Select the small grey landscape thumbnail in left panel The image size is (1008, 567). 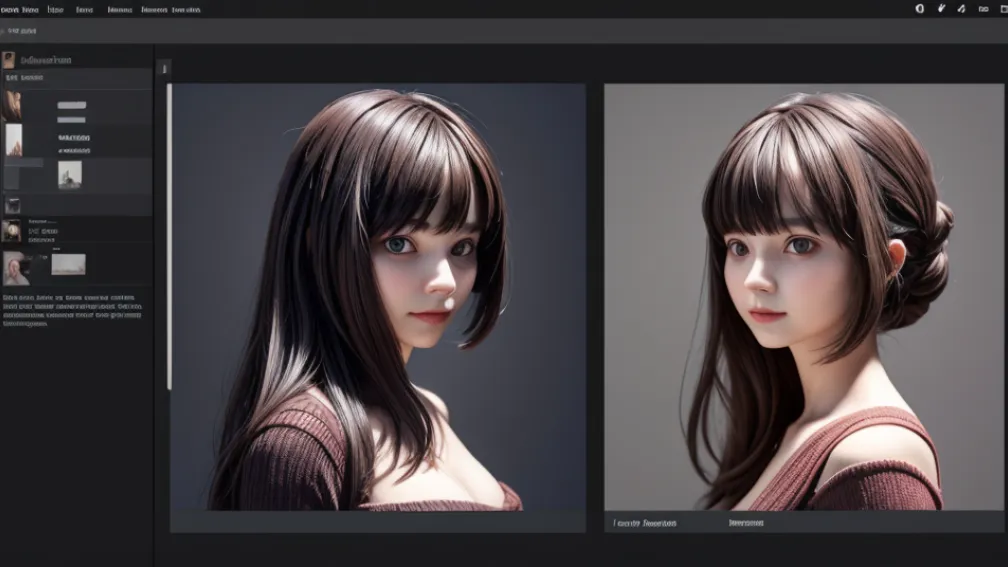[70, 174]
